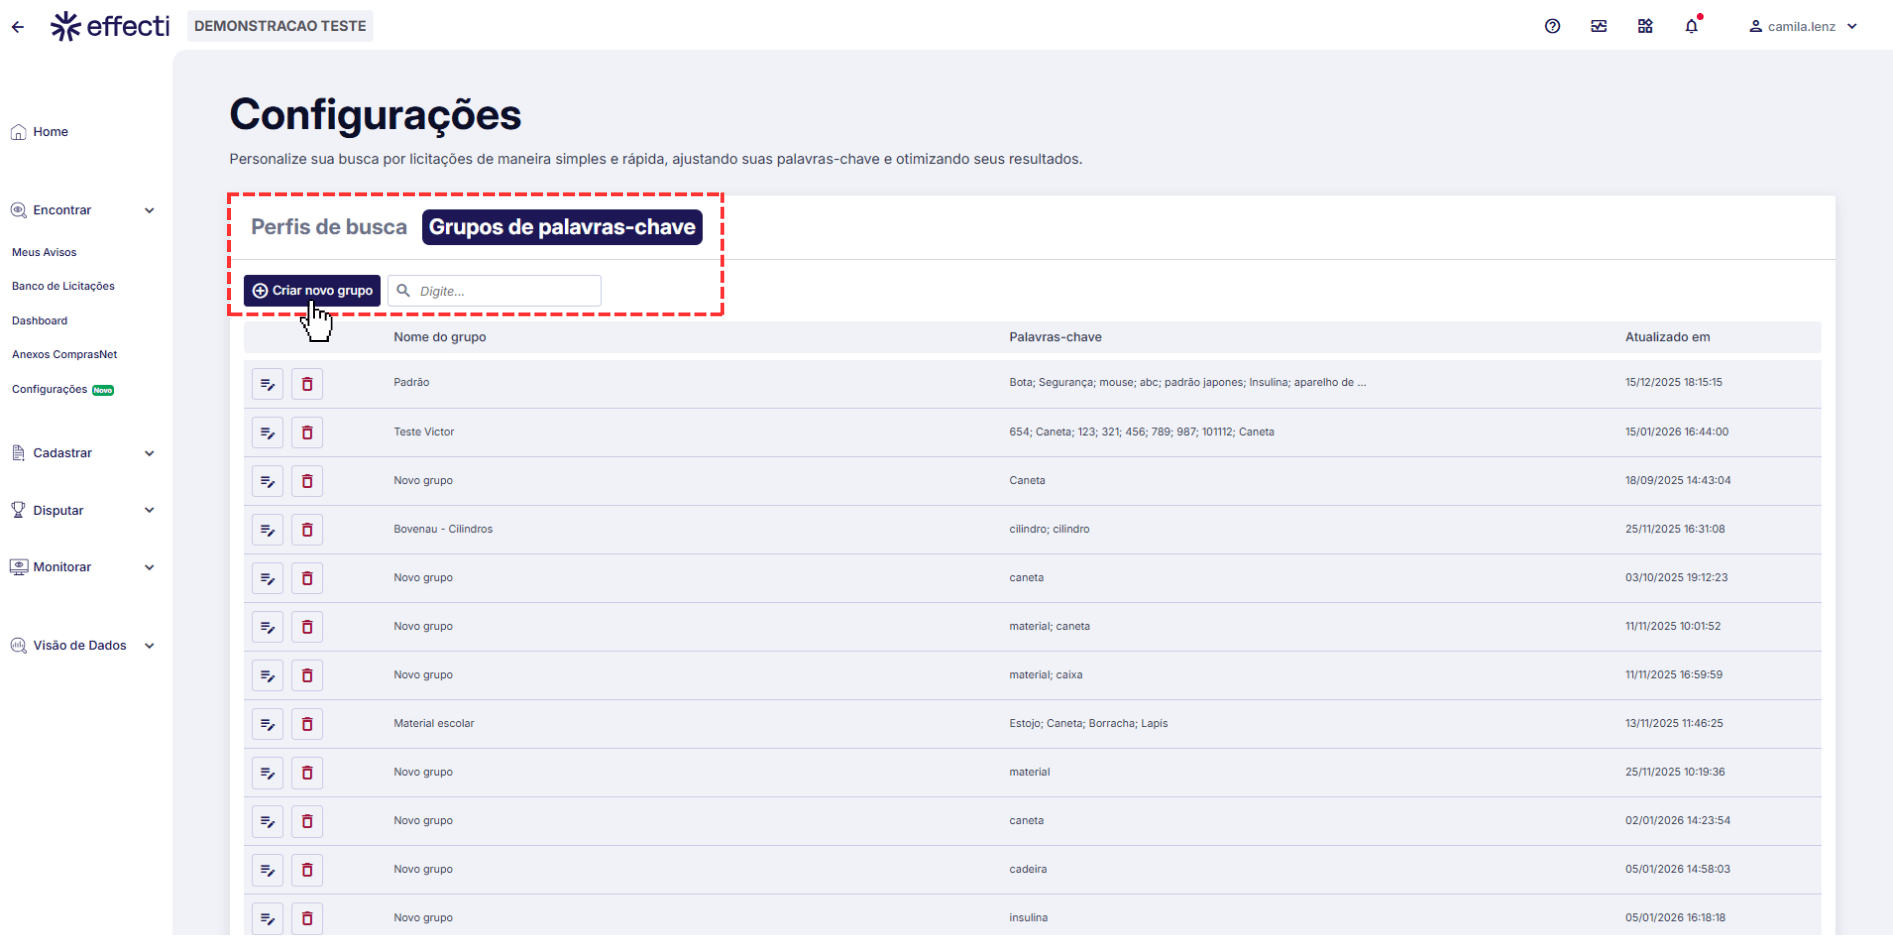Open the notifications bell icon
1893x938 pixels.
1691,27
